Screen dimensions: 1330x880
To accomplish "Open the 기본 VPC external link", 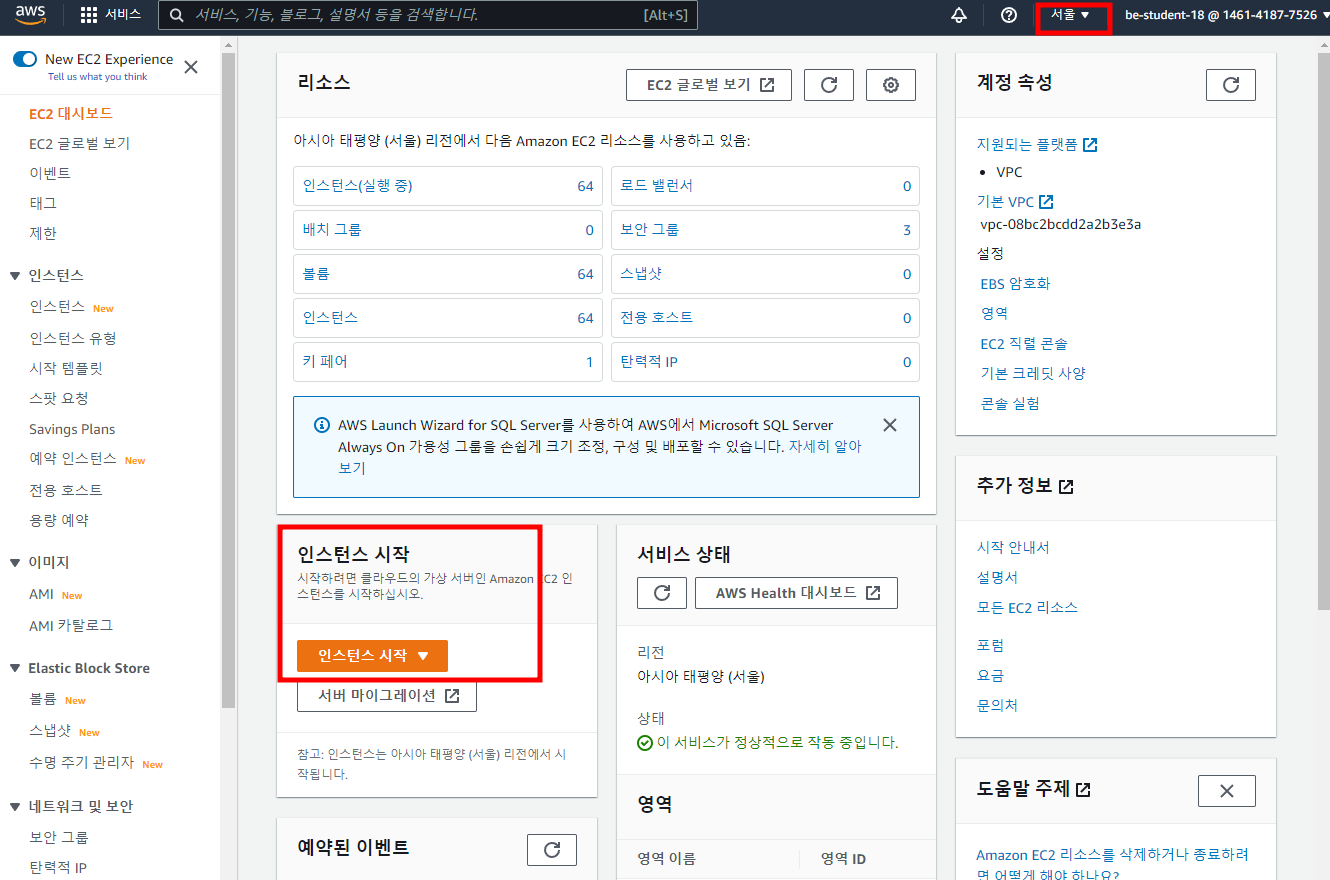I will [1015, 202].
